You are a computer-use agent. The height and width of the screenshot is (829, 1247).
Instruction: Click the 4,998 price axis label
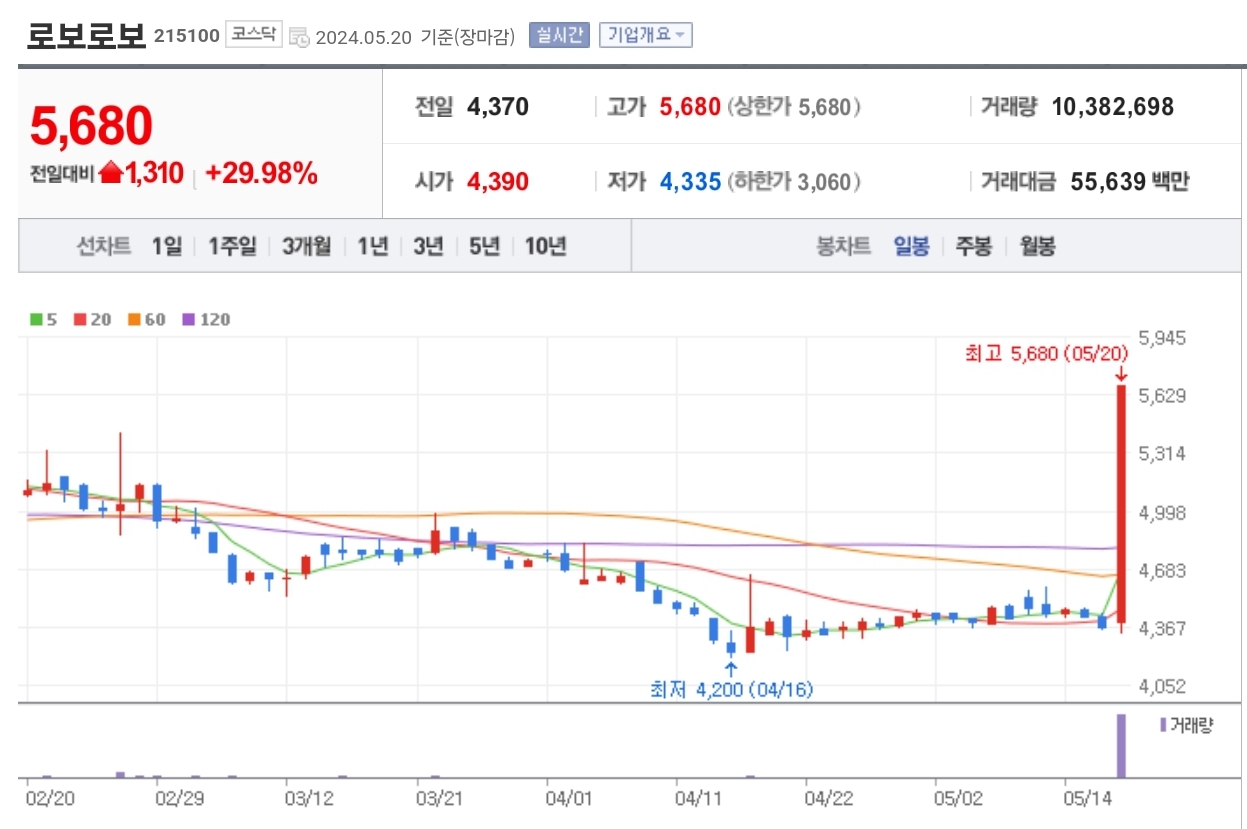click(x=1163, y=513)
